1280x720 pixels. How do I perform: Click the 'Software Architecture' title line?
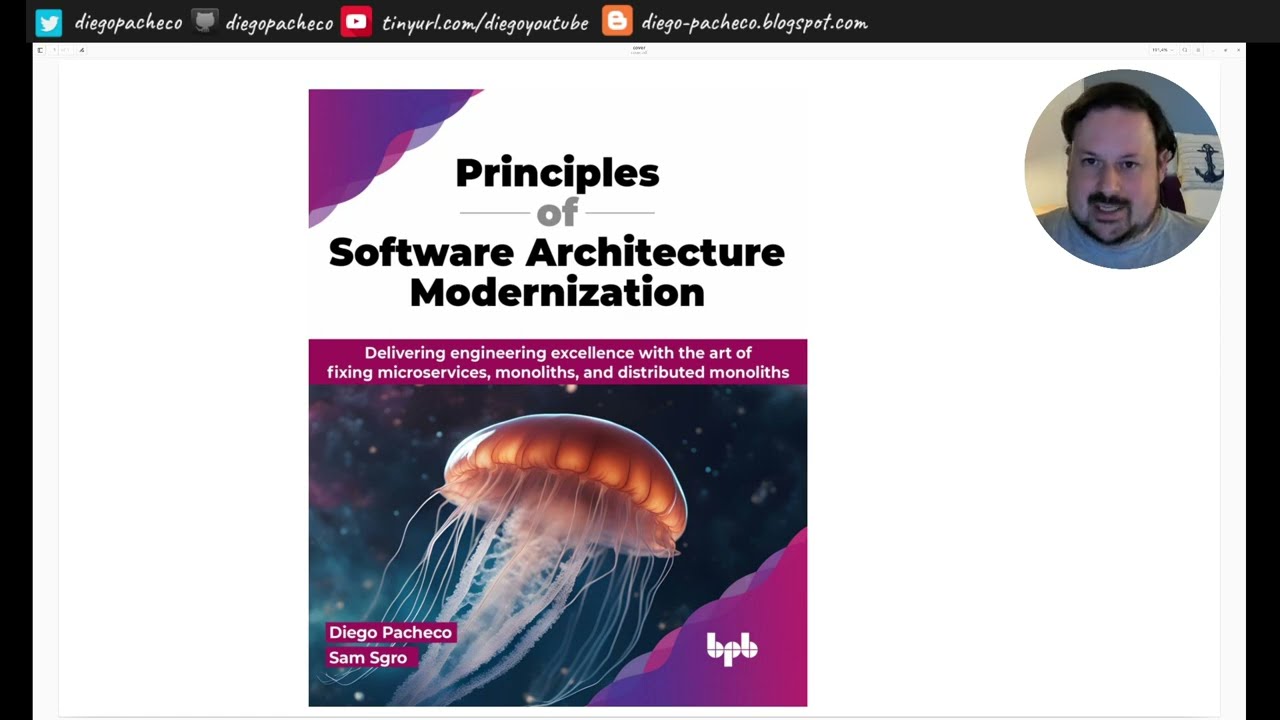click(x=556, y=252)
